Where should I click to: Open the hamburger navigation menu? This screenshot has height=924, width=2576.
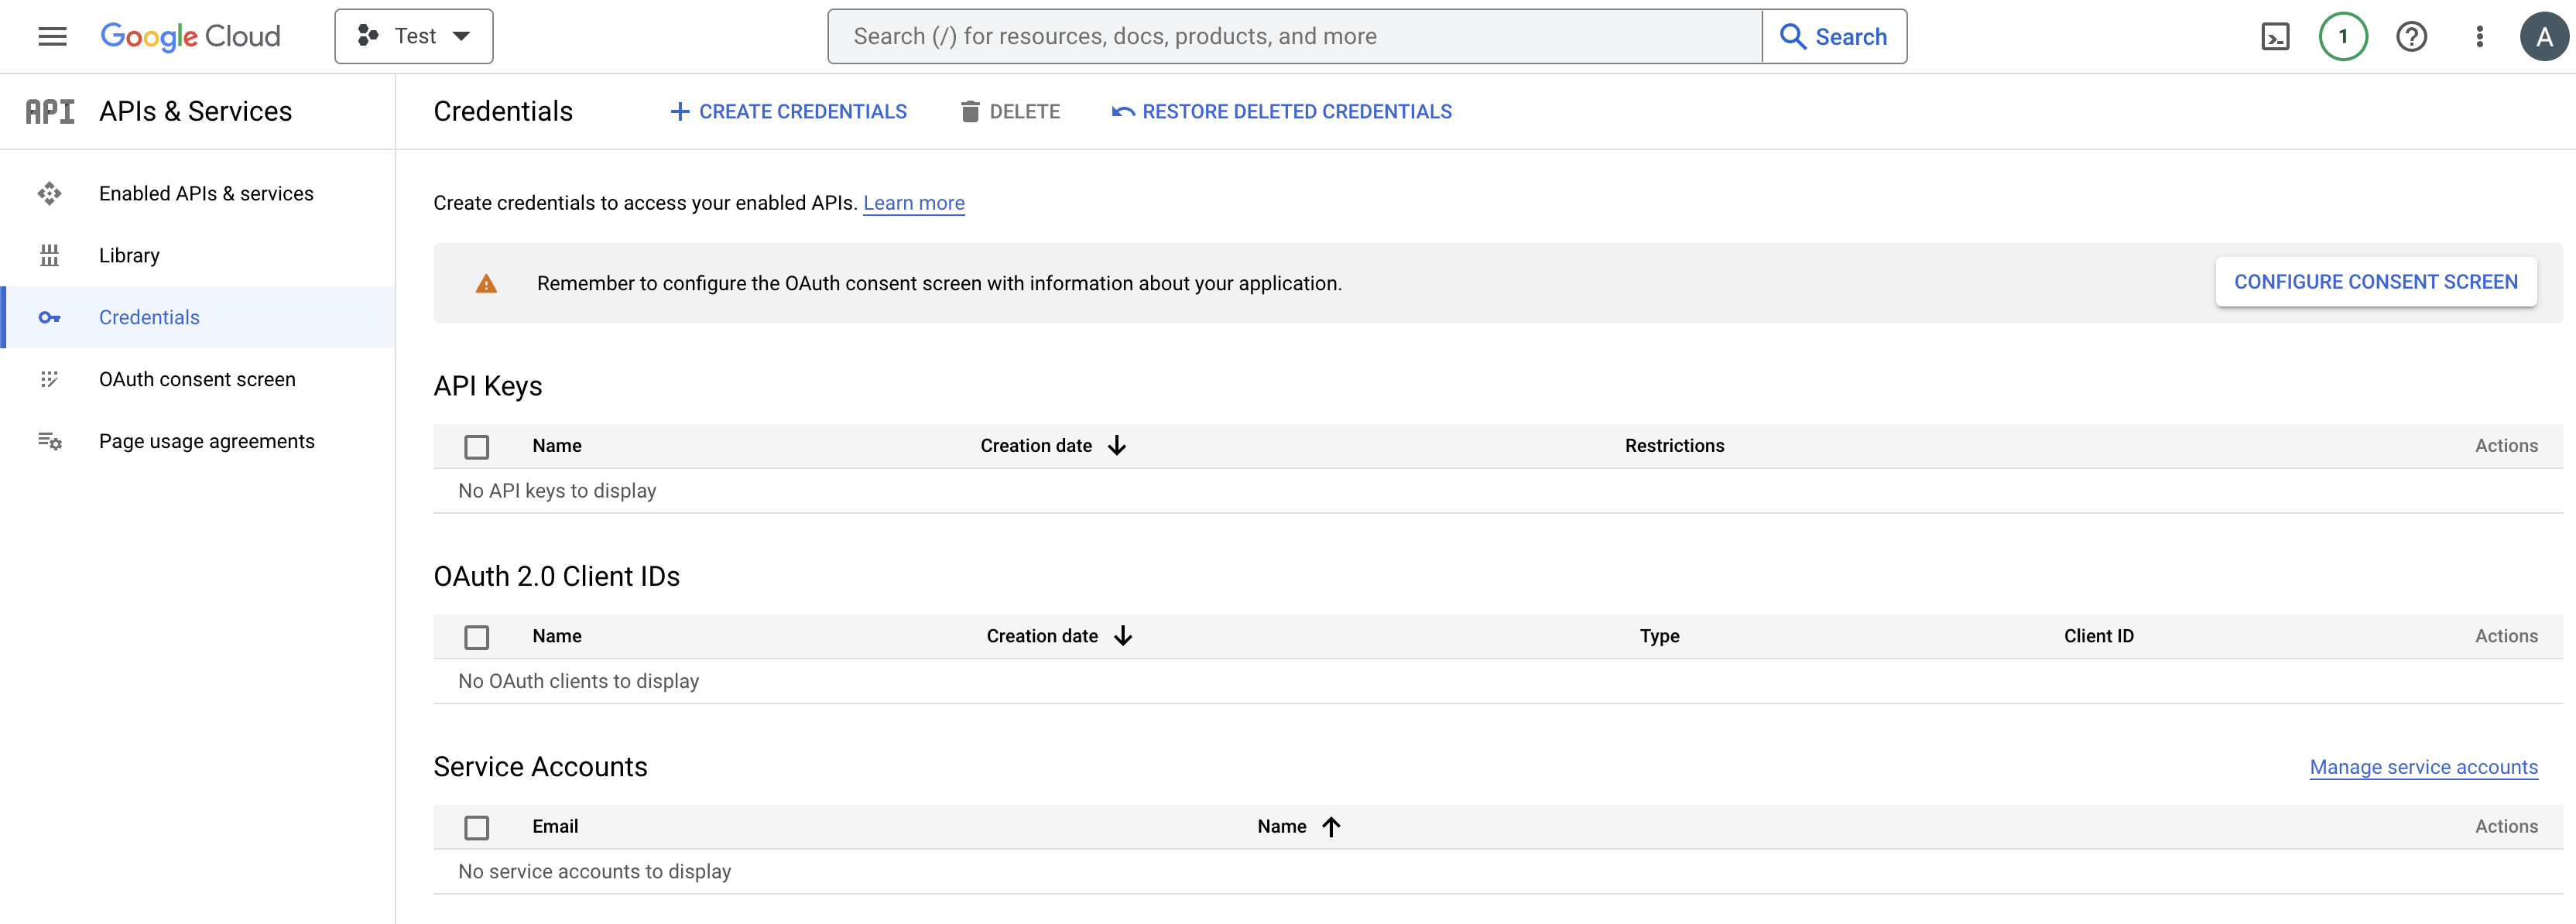(52, 37)
